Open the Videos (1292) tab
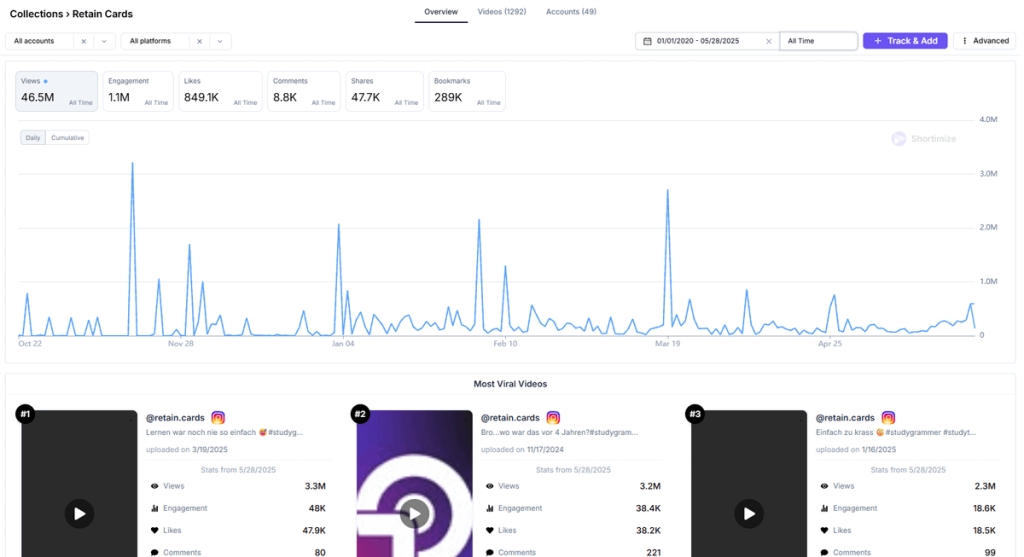Screen dimensions: 1024x557 coord(501,12)
